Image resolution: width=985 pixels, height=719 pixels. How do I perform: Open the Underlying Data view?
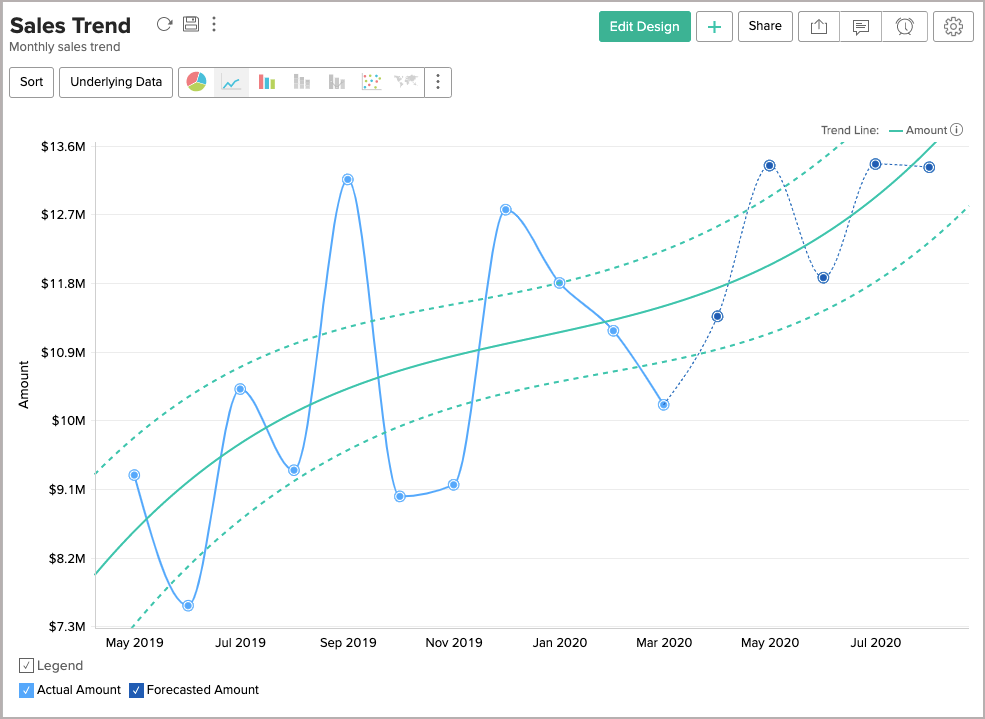pos(115,82)
